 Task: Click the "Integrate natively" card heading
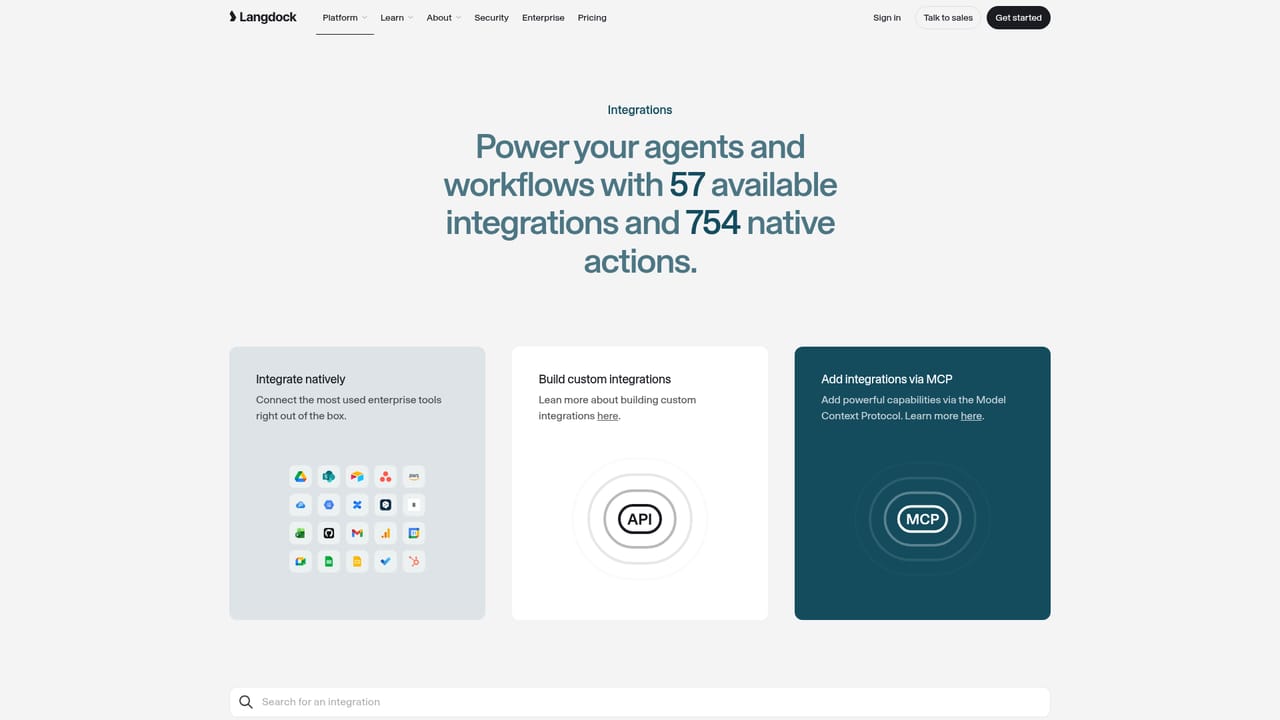tap(301, 379)
